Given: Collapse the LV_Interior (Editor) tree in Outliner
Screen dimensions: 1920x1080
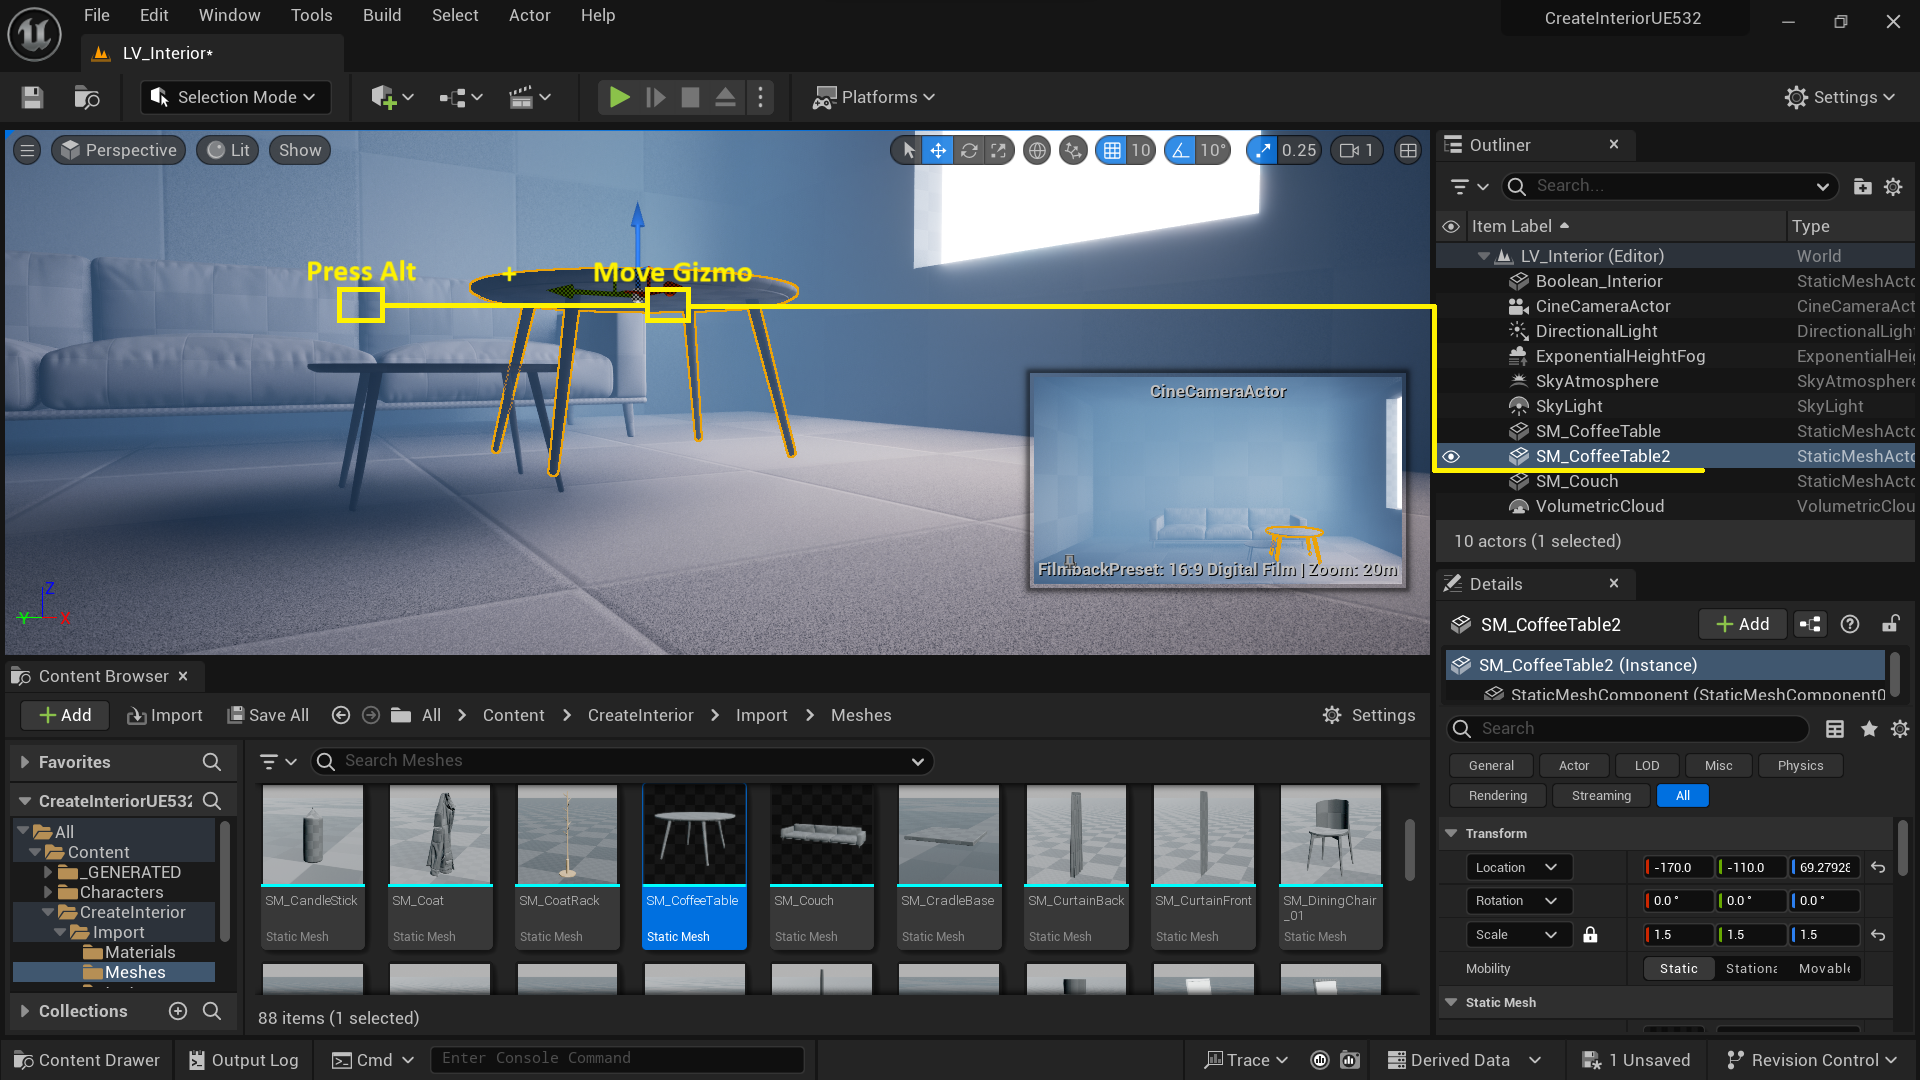Looking at the screenshot, I should tap(1484, 256).
